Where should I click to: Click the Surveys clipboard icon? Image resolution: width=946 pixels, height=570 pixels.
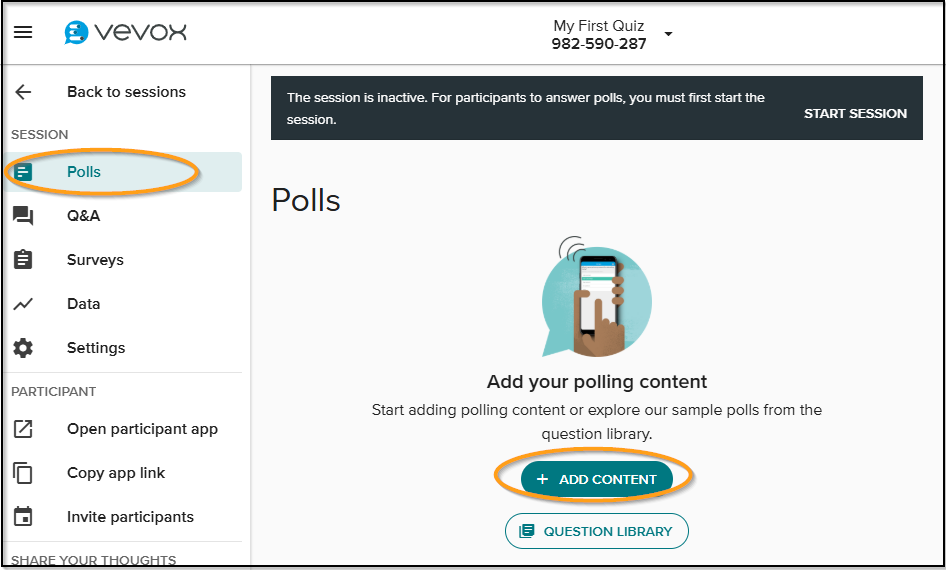(x=23, y=259)
